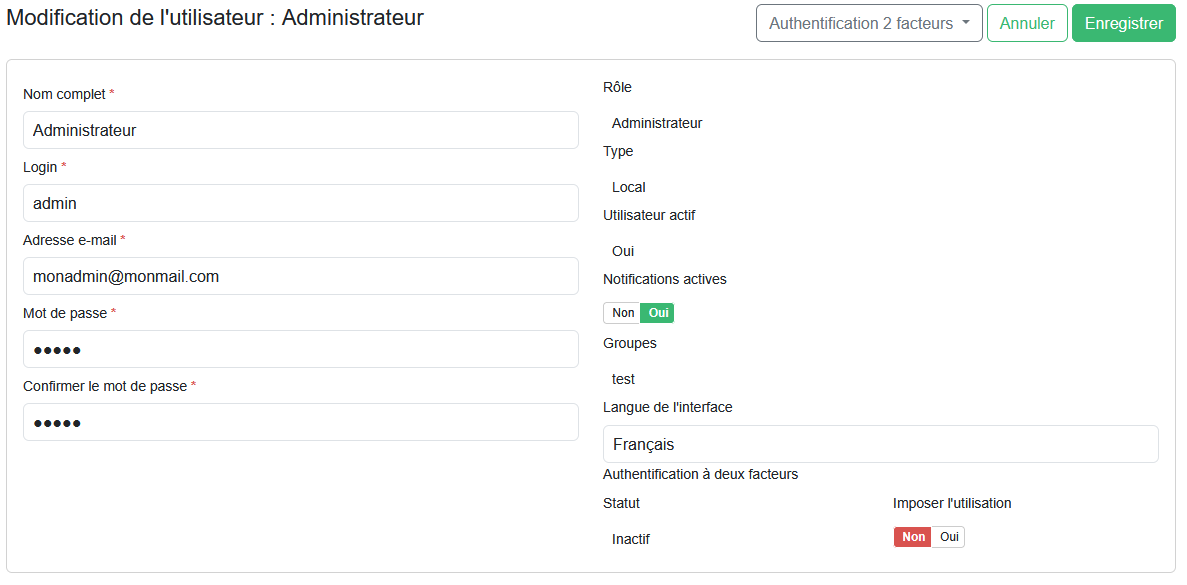
Task: Confirm Notifications actives stays on Oui
Action: [x=658, y=312]
